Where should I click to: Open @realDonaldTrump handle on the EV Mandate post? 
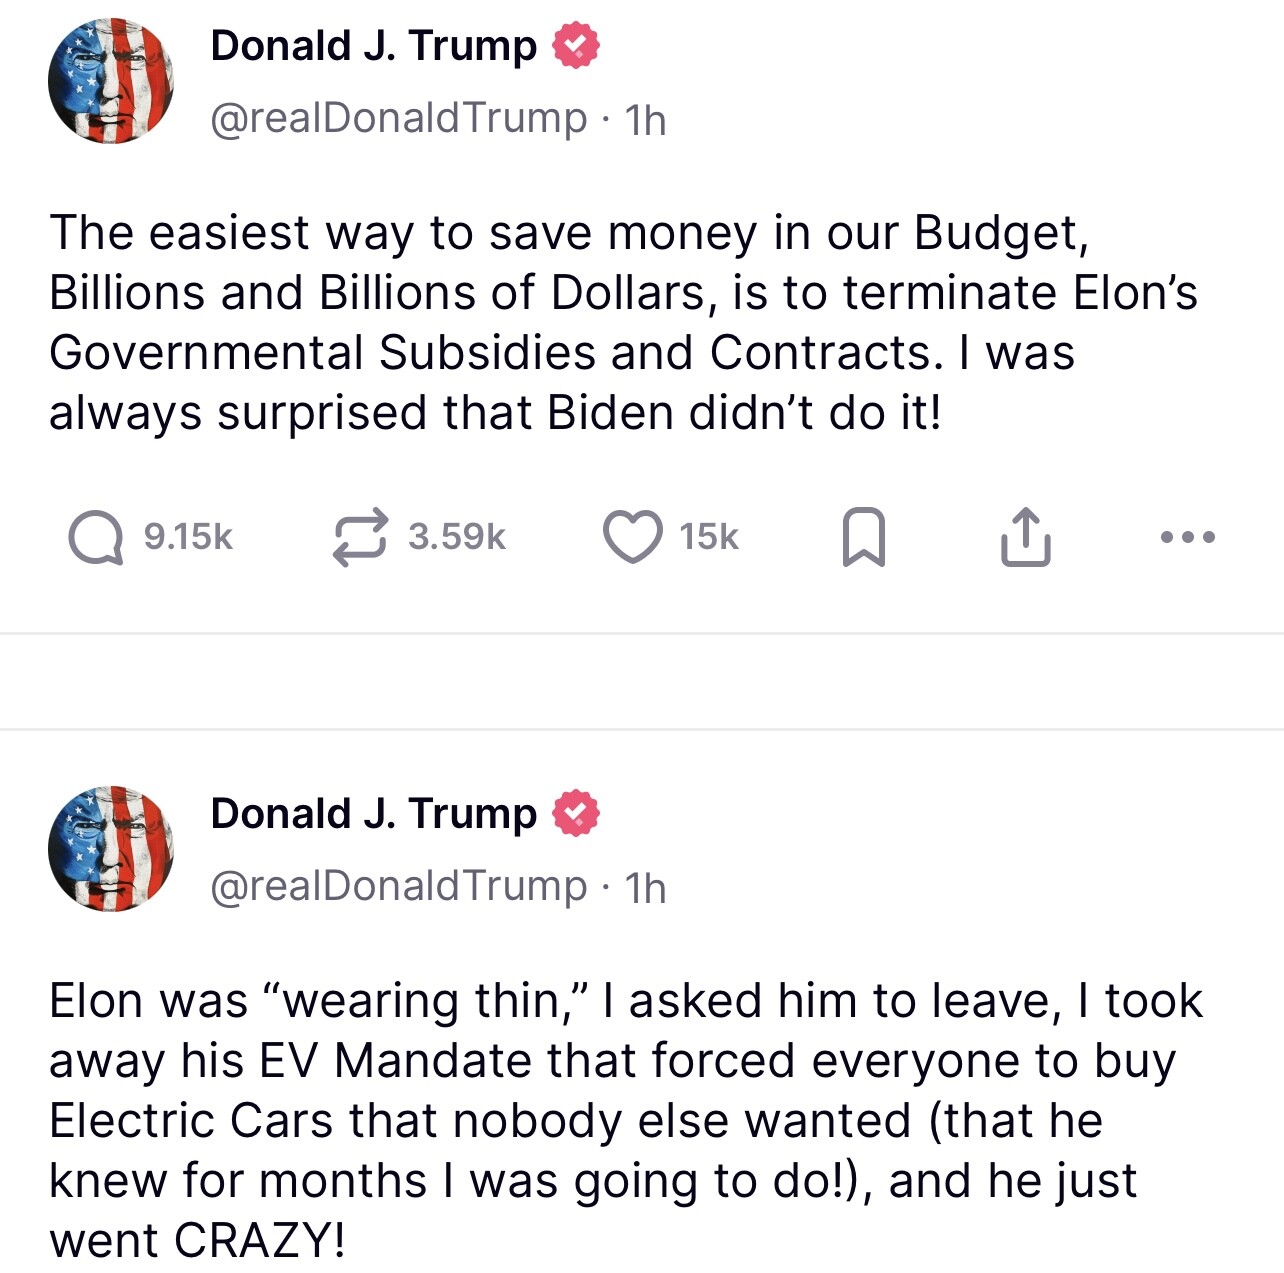[x=398, y=887]
